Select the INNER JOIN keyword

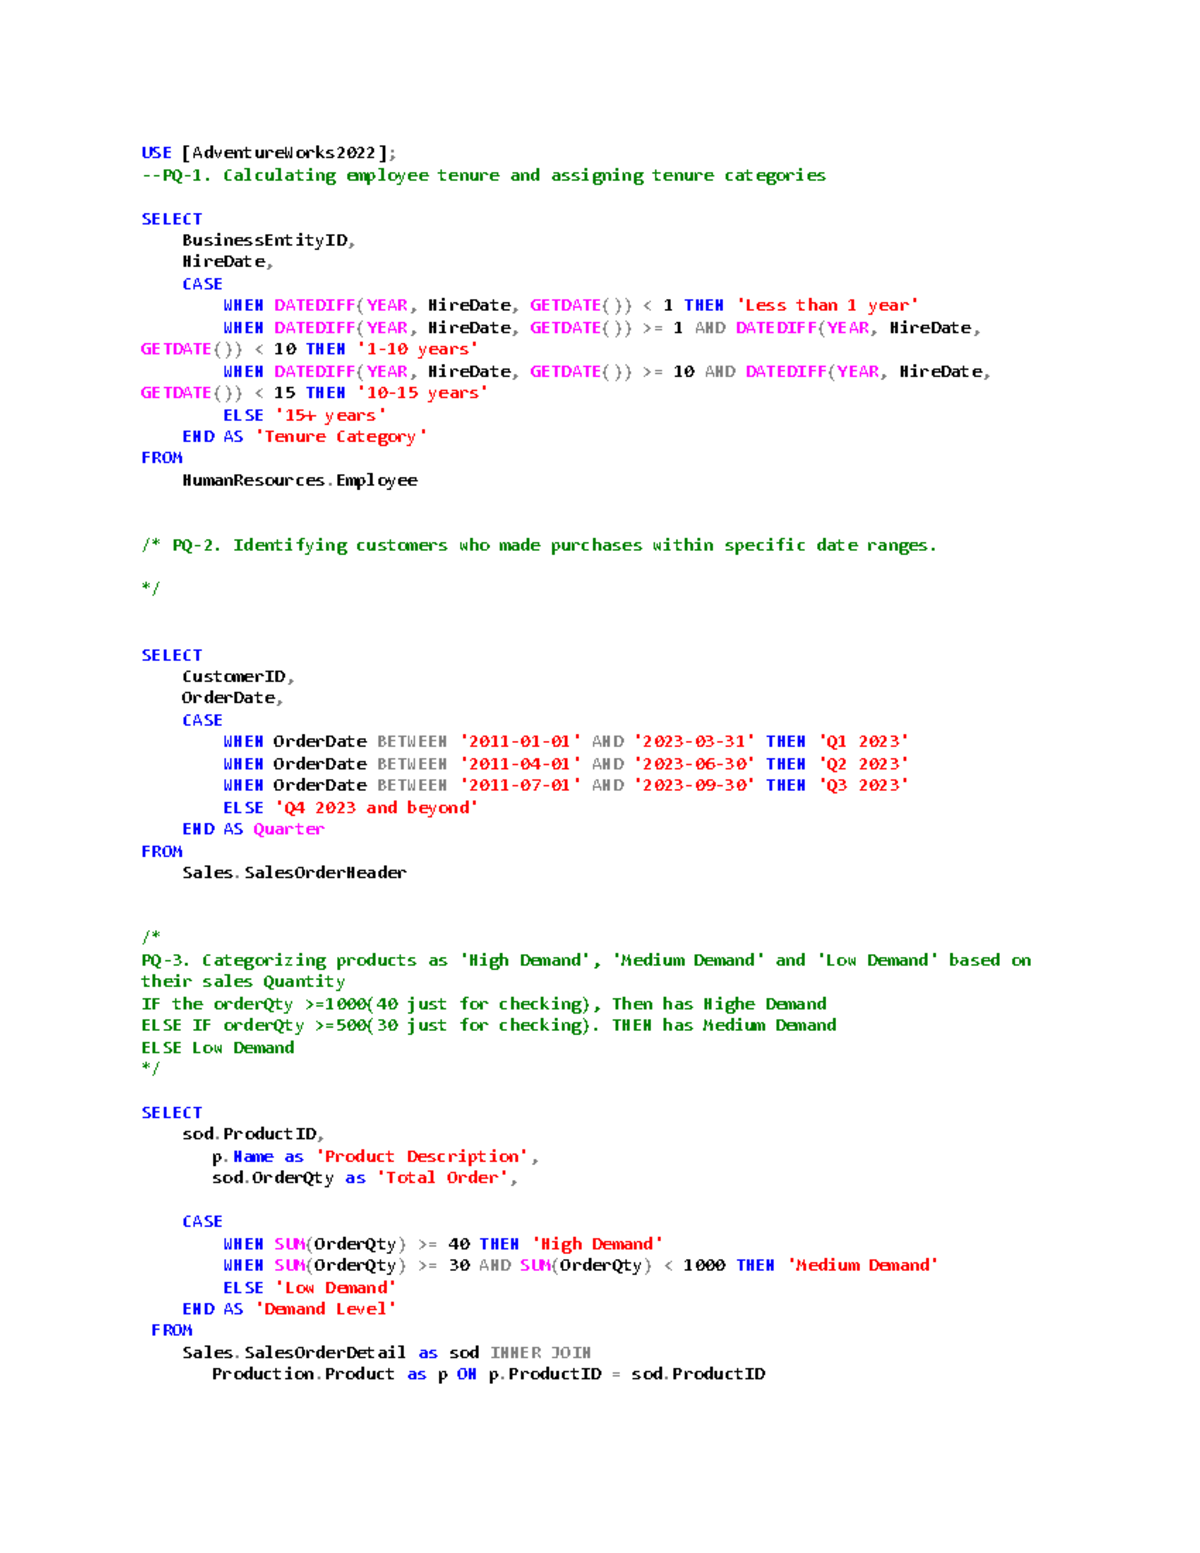point(541,1352)
